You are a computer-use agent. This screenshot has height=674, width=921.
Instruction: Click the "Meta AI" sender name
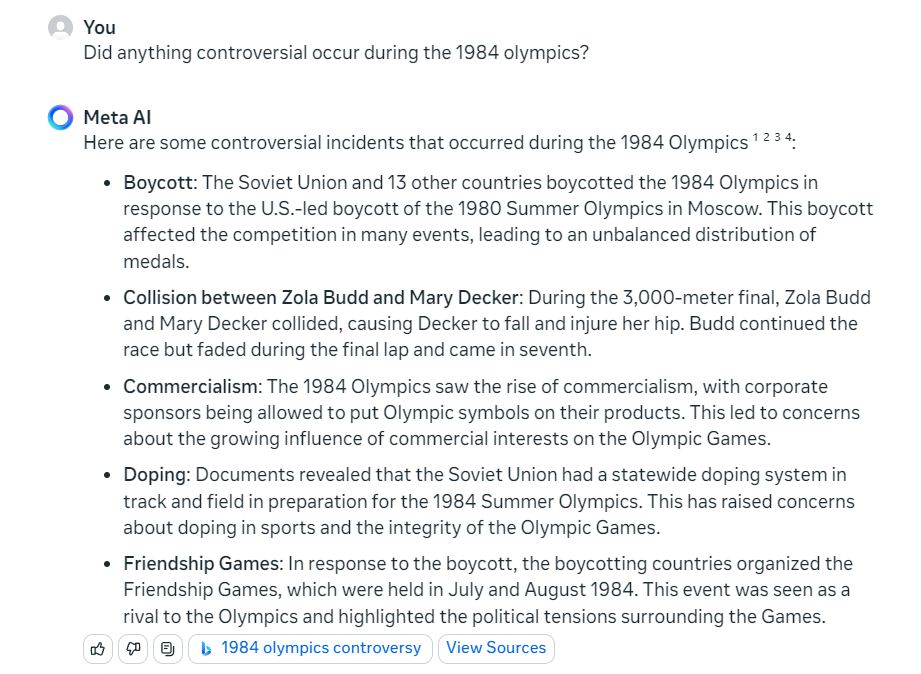pos(117,118)
